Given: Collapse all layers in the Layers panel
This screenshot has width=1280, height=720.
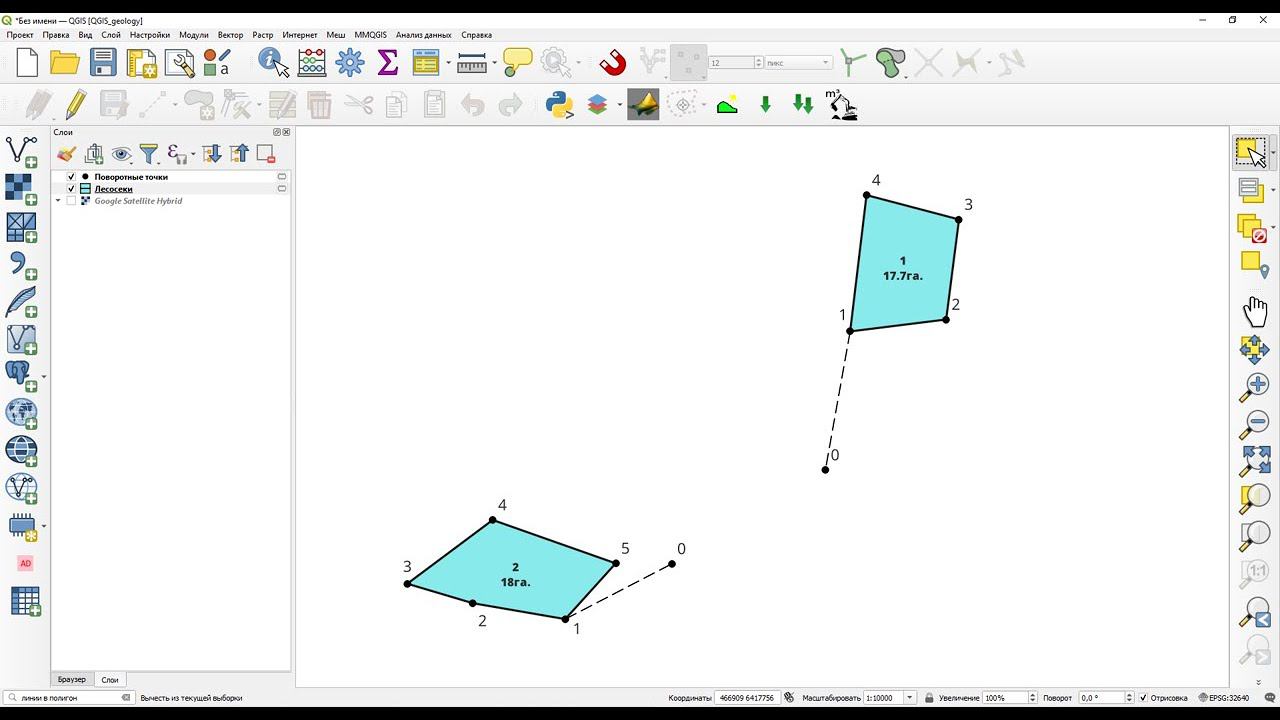Looking at the screenshot, I should pos(239,154).
